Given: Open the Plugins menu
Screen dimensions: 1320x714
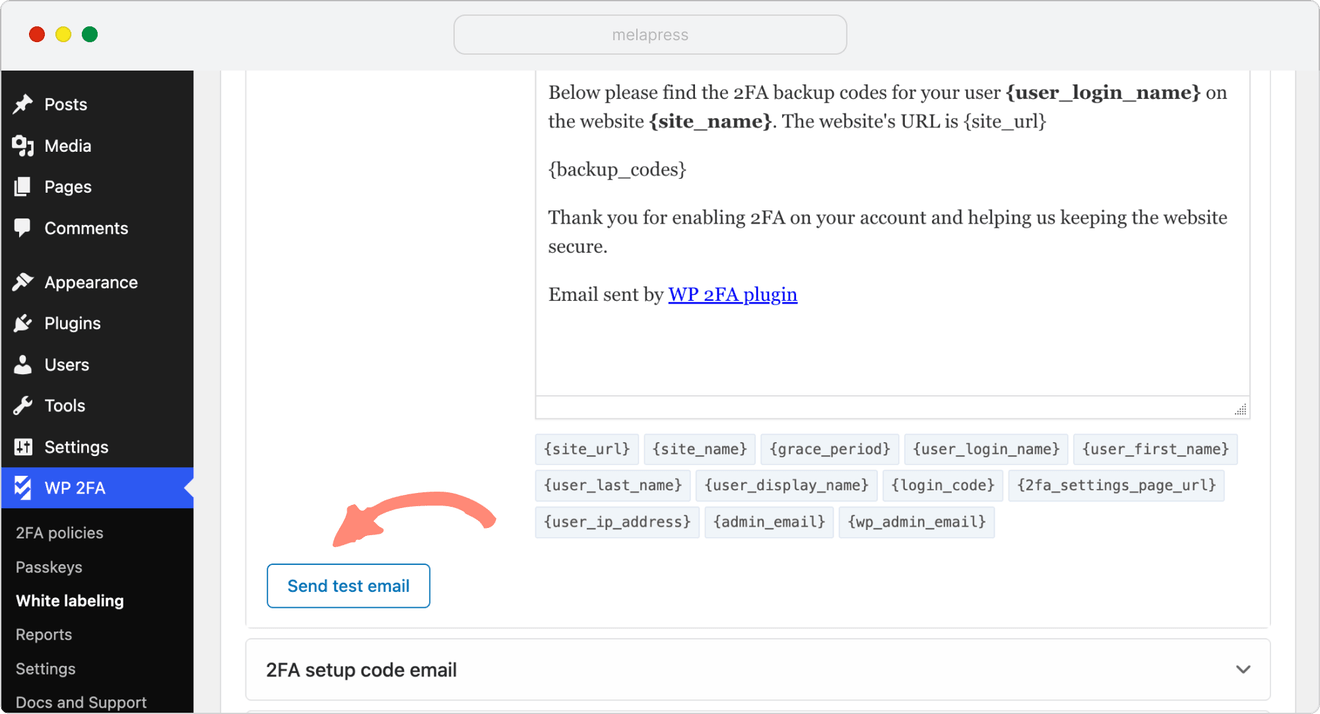Looking at the screenshot, I should click(x=97, y=323).
